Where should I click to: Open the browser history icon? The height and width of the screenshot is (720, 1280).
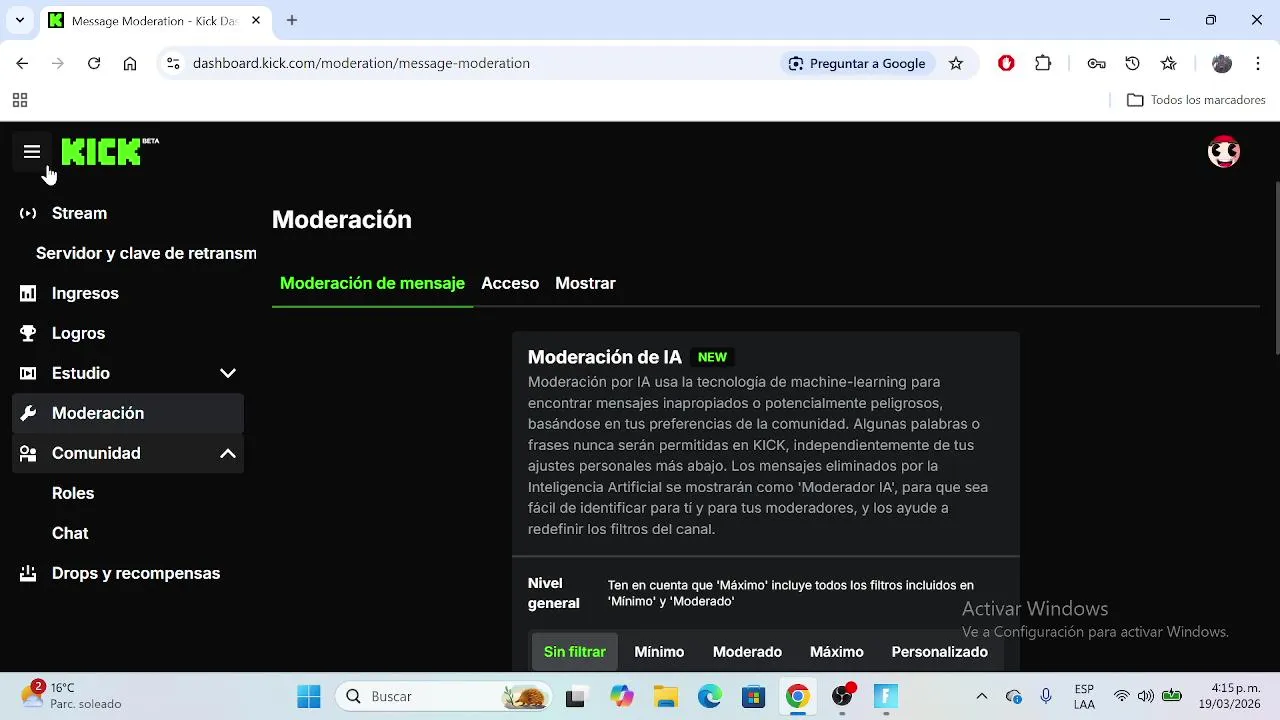[1132, 63]
